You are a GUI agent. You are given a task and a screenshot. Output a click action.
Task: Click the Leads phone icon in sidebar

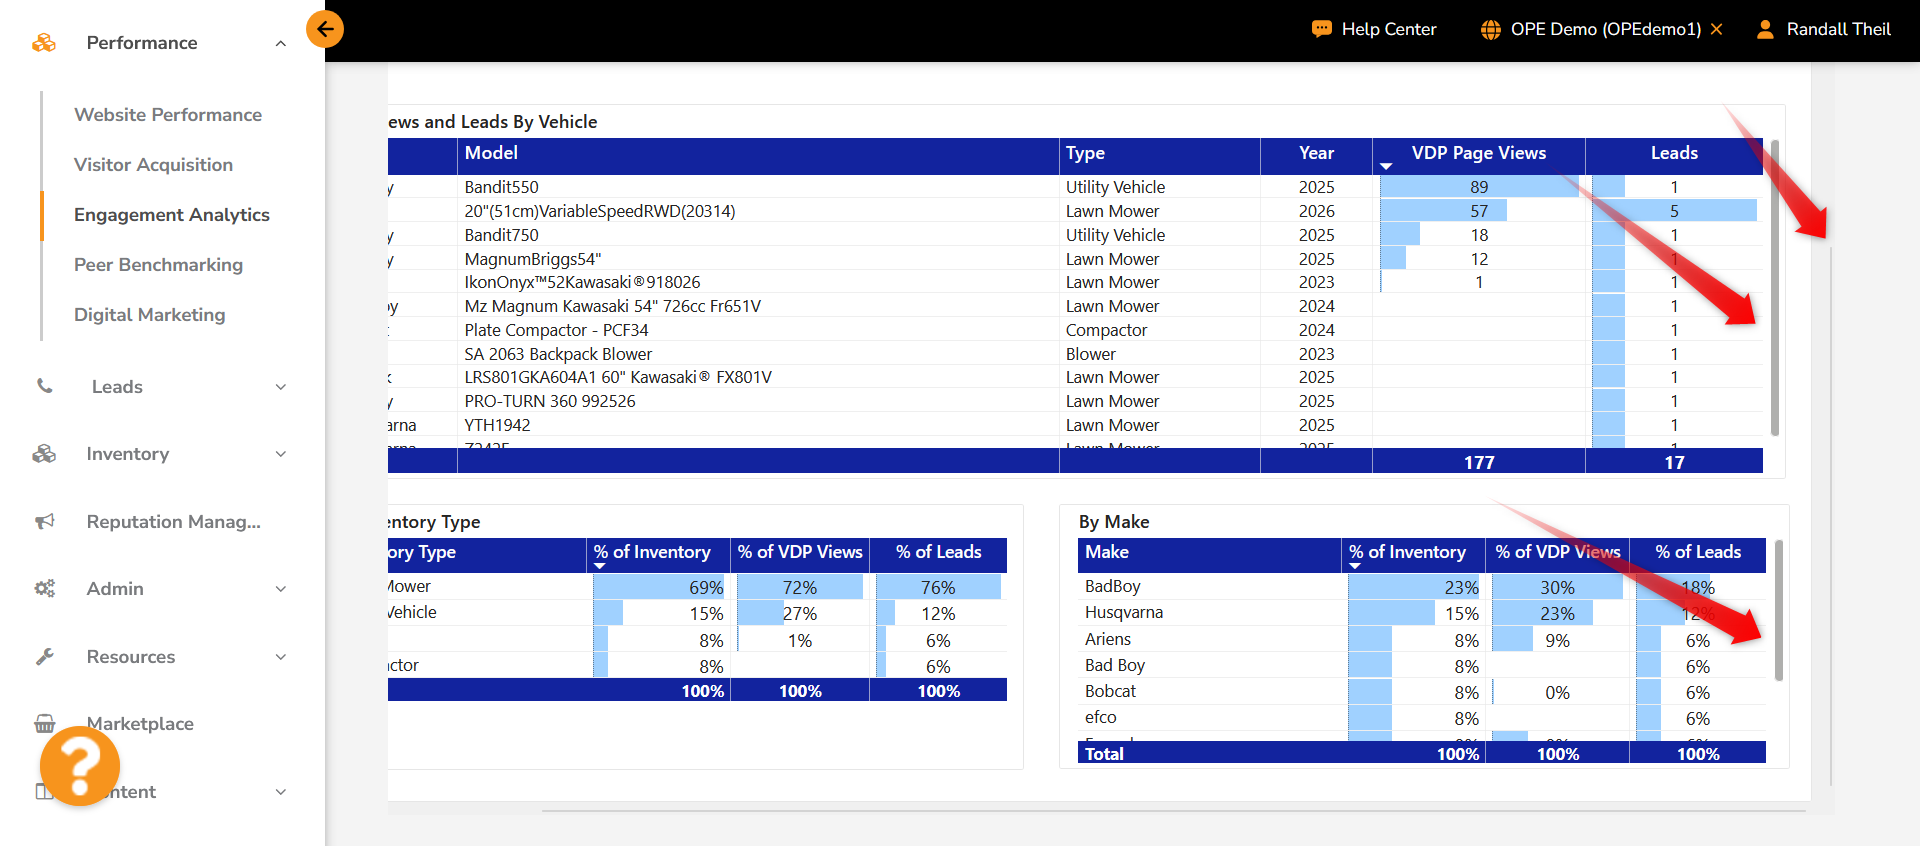[x=45, y=386]
